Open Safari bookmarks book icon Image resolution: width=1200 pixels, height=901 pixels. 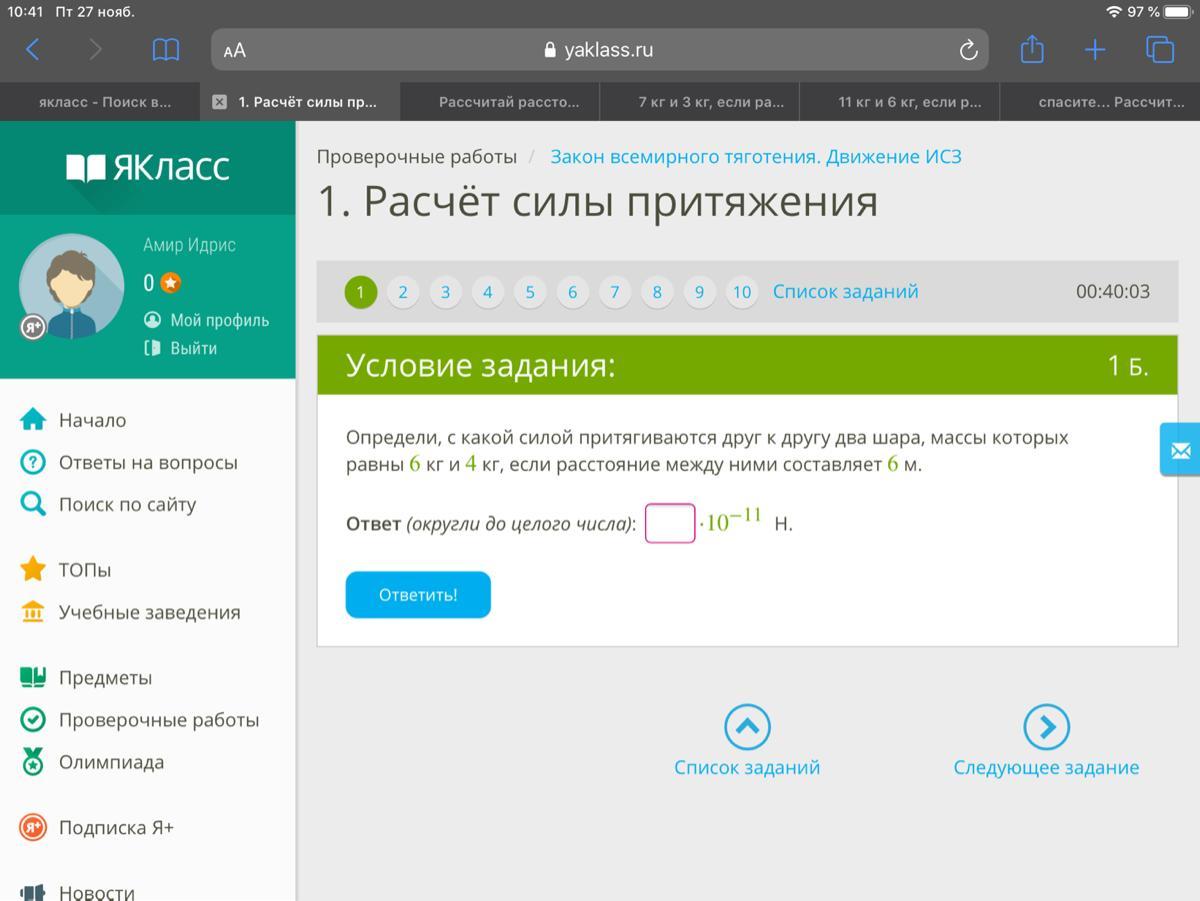coord(166,50)
